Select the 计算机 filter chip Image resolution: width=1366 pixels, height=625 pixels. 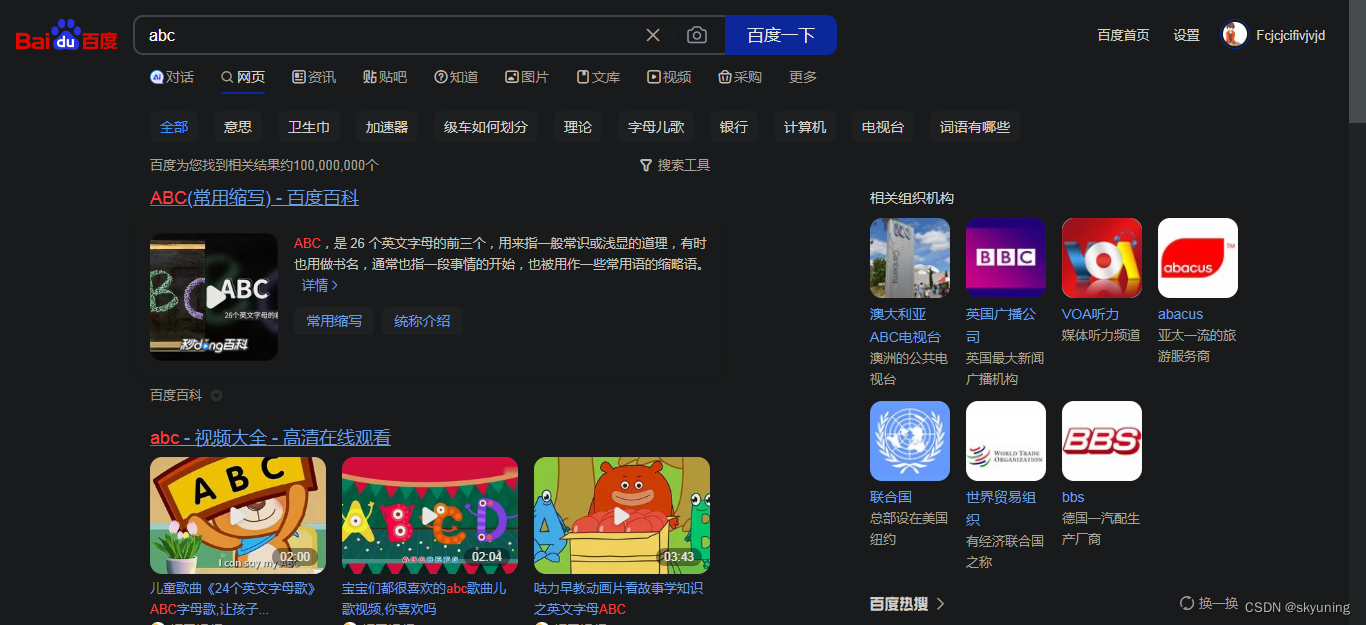(805, 127)
